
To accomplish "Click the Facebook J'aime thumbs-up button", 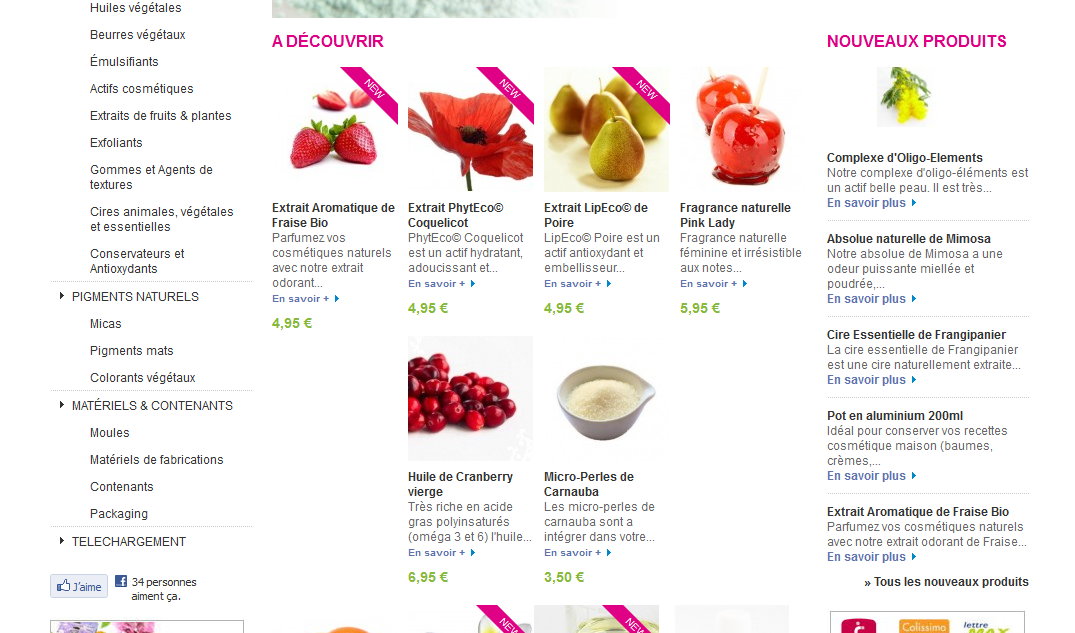I will pos(79,586).
